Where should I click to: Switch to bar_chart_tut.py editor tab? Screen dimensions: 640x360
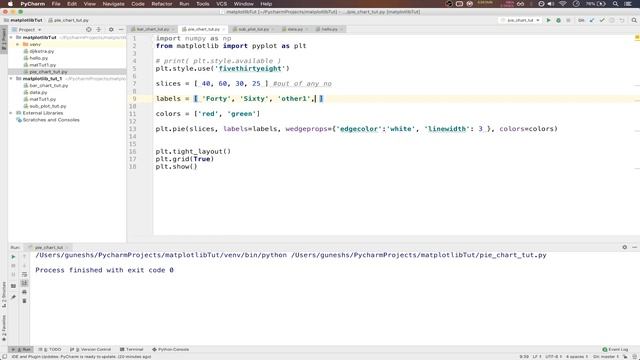(x=153, y=29)
